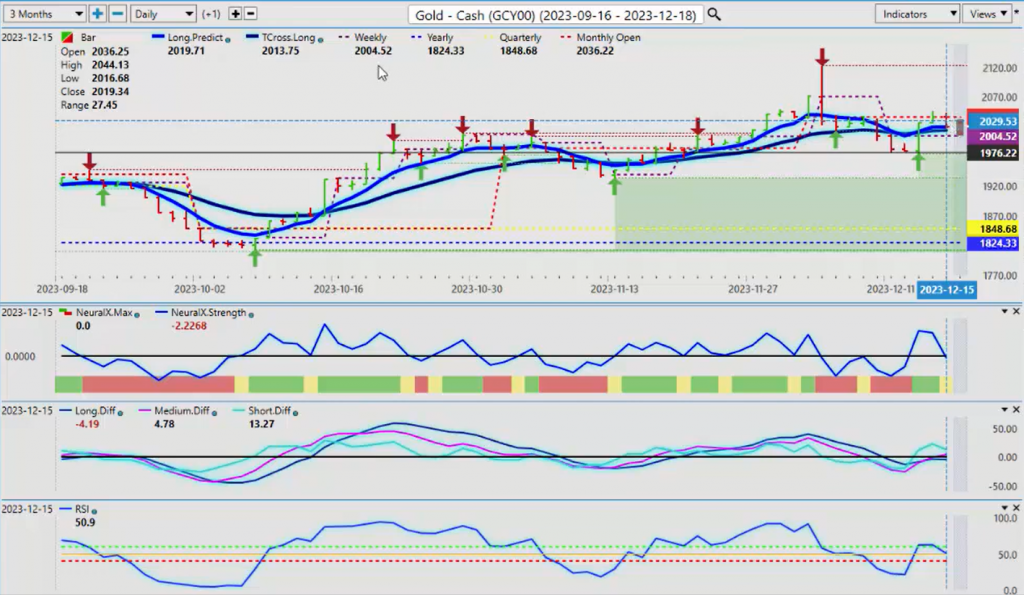1024x595 pixels.
Task: Click the Gold - Cash symbol field
Action: (556, 14)
